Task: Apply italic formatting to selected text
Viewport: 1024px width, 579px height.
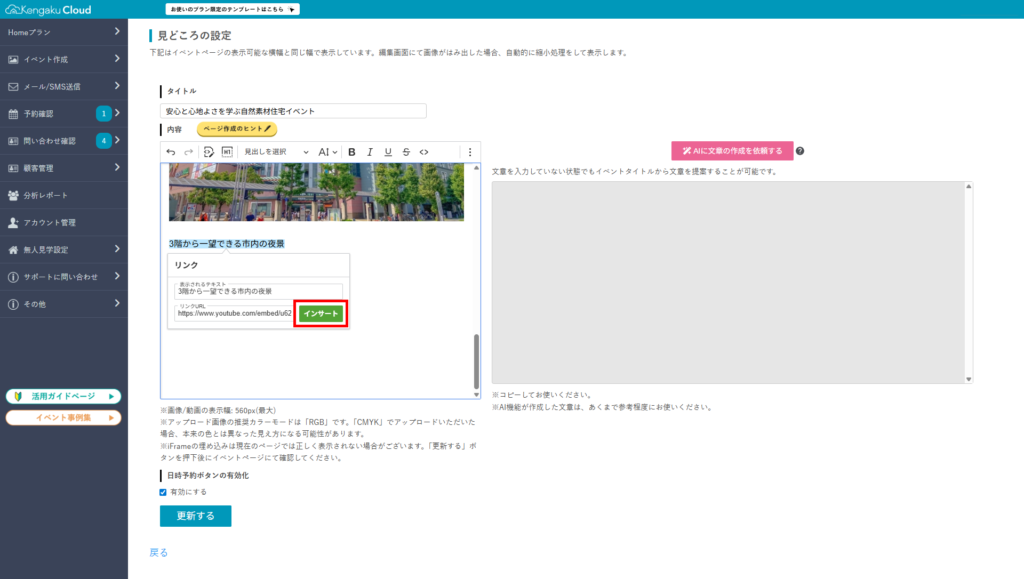Action: (x=370, y=152)
